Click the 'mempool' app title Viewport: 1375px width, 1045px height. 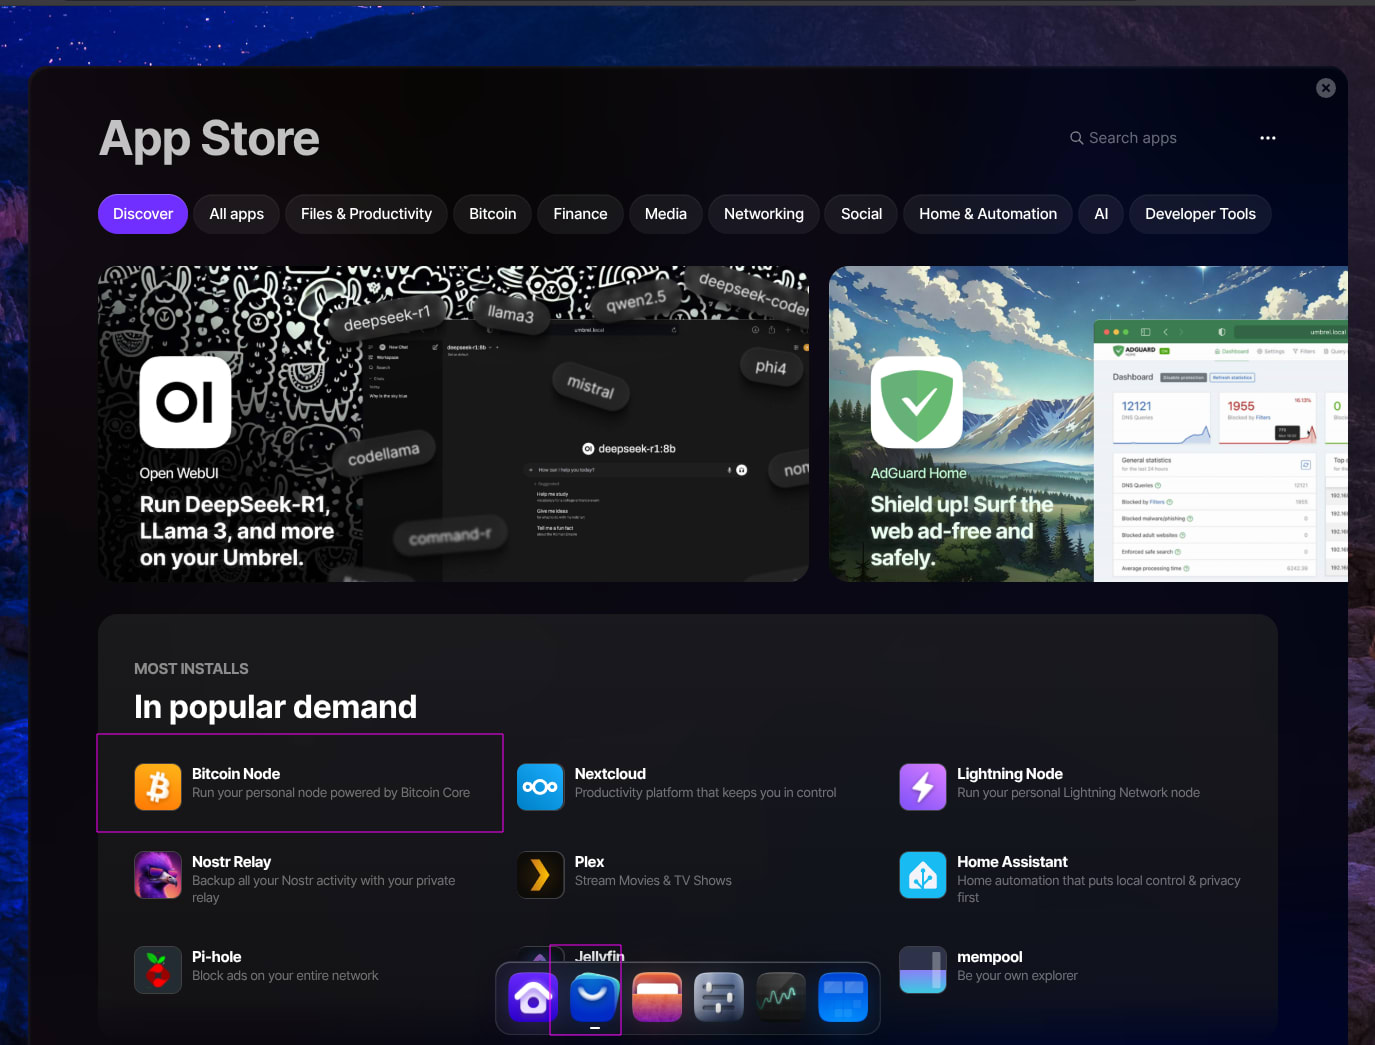[990, 957]
